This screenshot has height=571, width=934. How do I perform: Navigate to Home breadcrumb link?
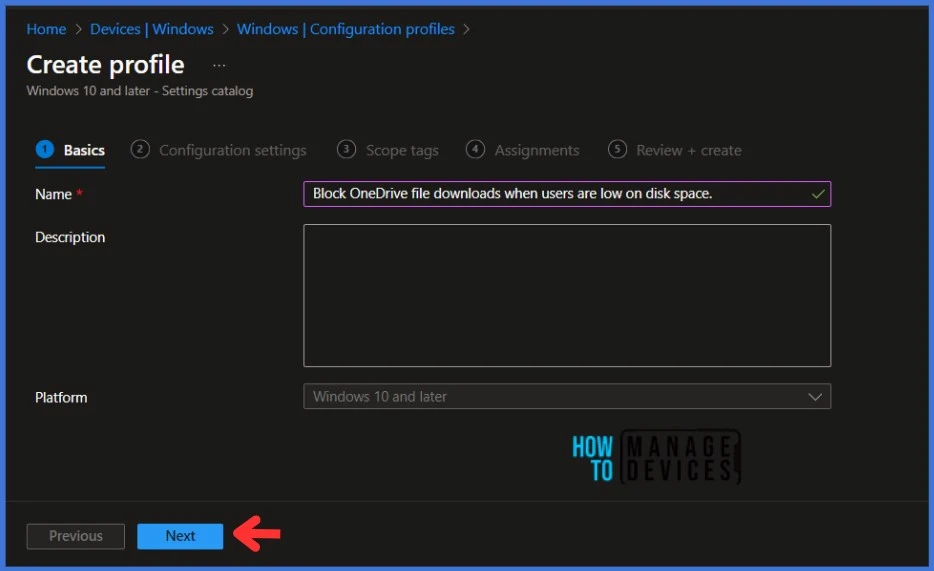46,29
